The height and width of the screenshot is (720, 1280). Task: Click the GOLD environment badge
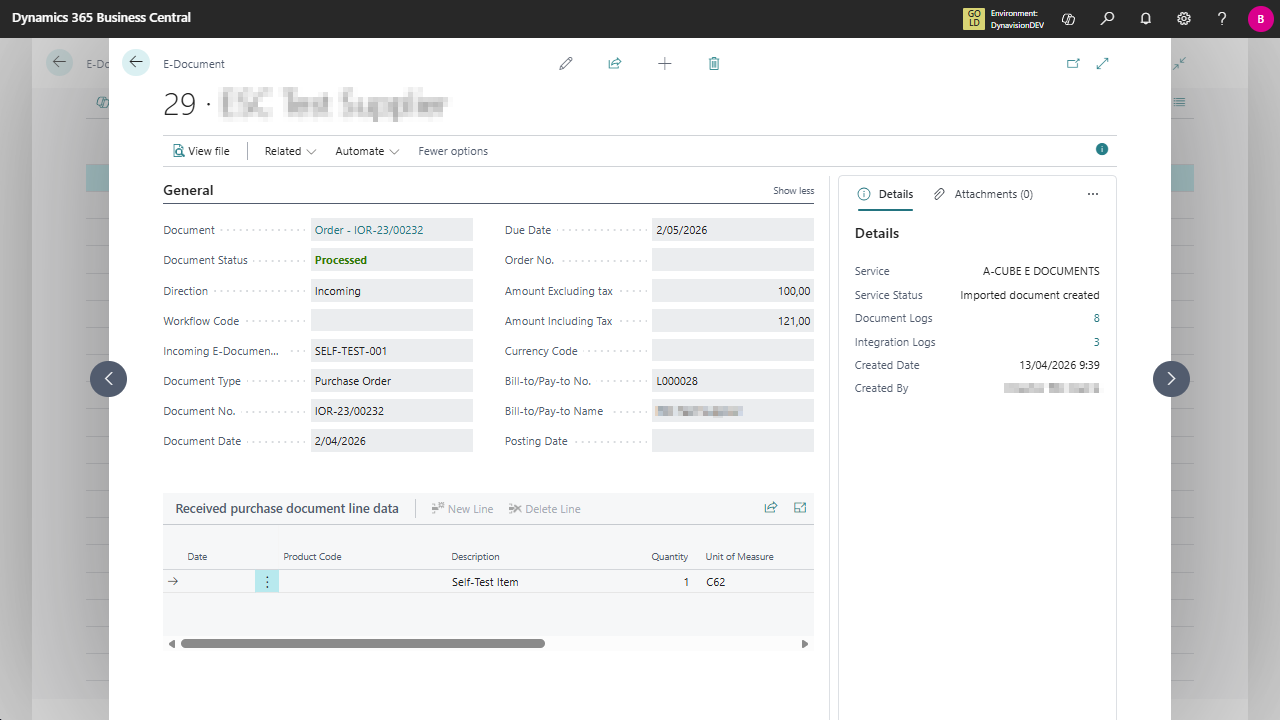click(x=973, y=19)
